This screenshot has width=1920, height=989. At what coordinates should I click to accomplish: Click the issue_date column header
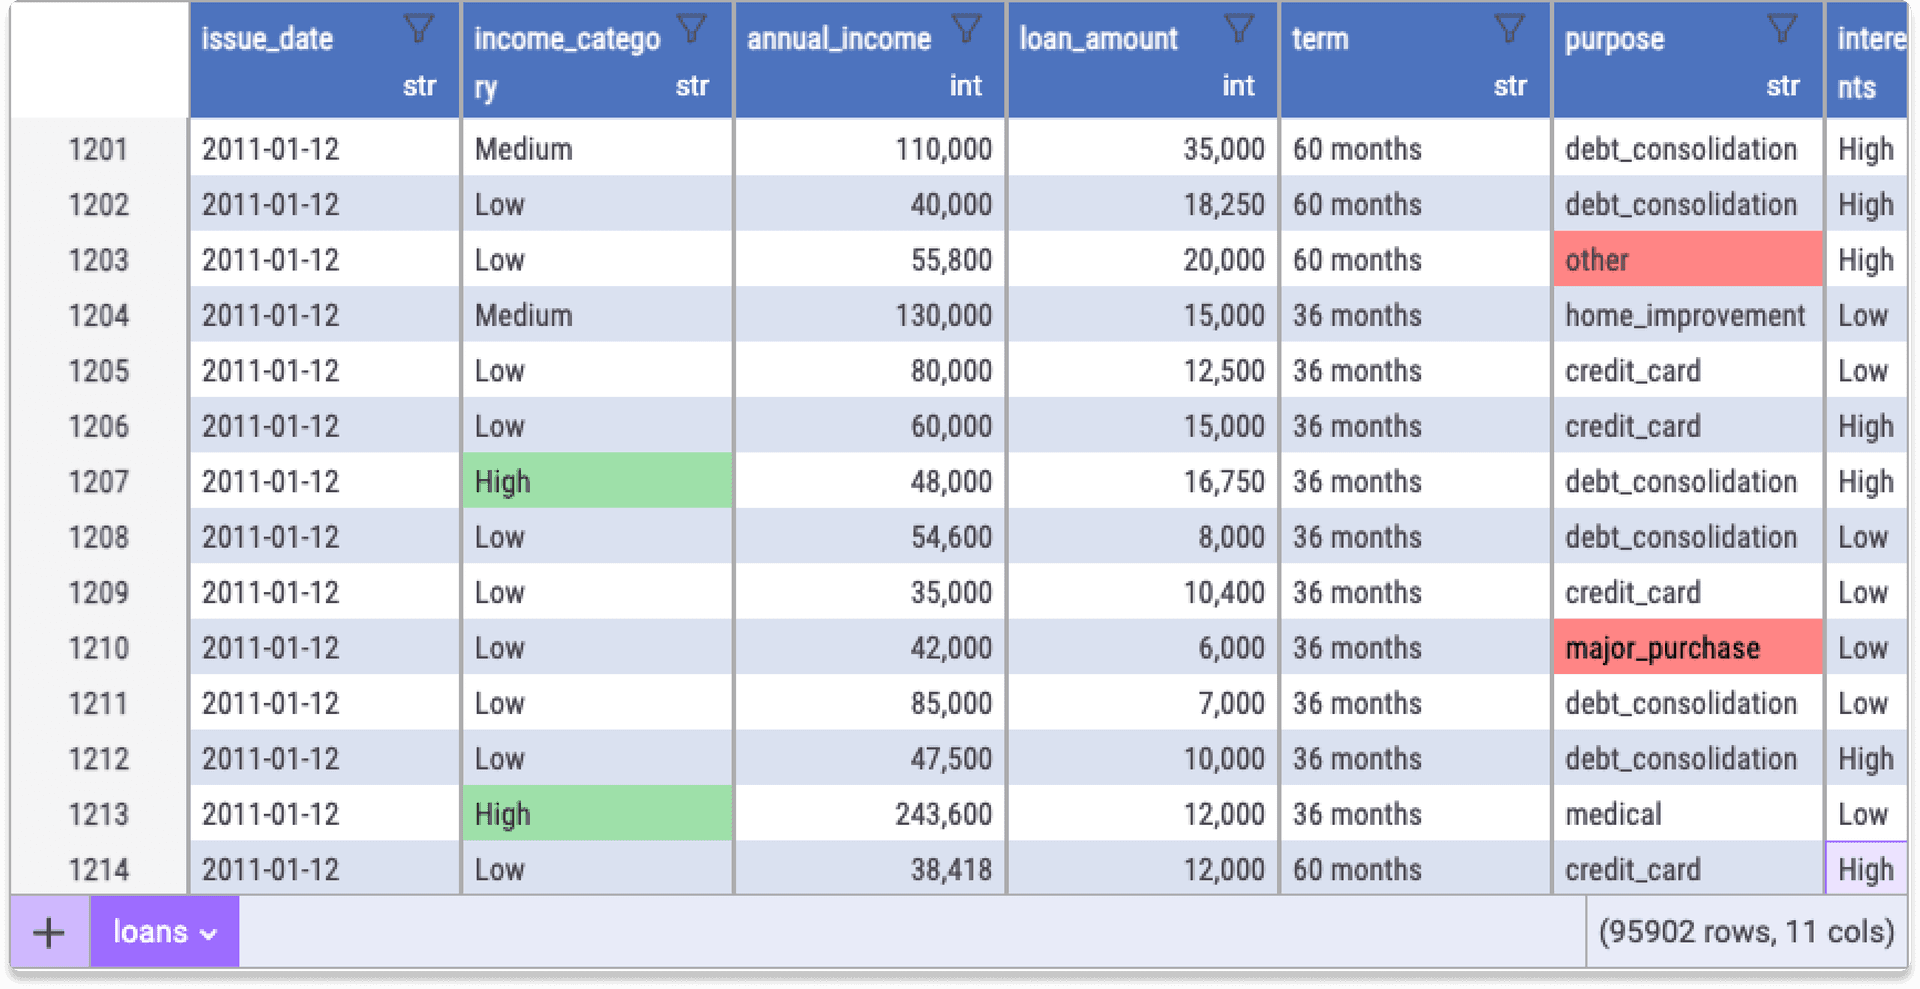coord(267,39)
